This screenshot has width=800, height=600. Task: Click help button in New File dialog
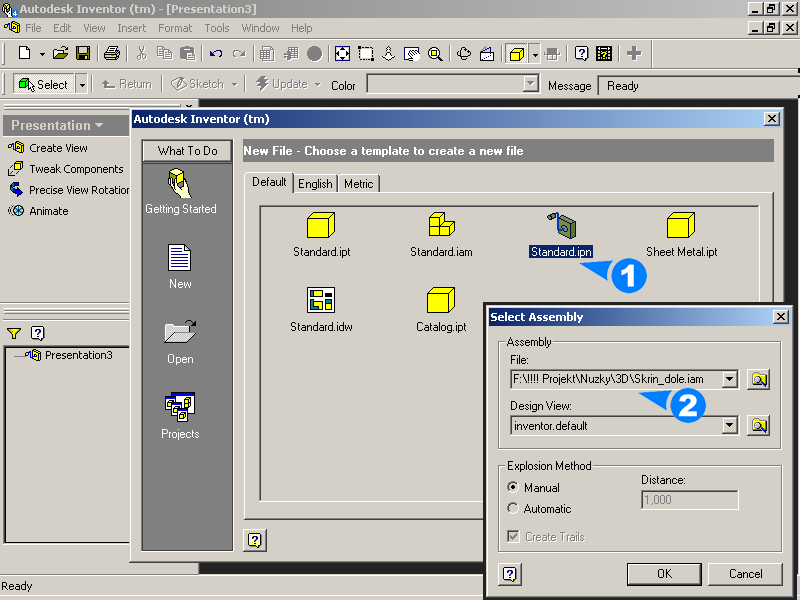[x=255, y=540]
